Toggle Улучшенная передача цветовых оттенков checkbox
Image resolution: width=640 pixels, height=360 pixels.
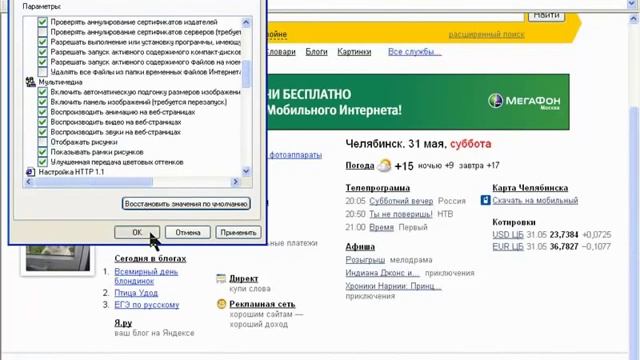click(x=42, y=162)
